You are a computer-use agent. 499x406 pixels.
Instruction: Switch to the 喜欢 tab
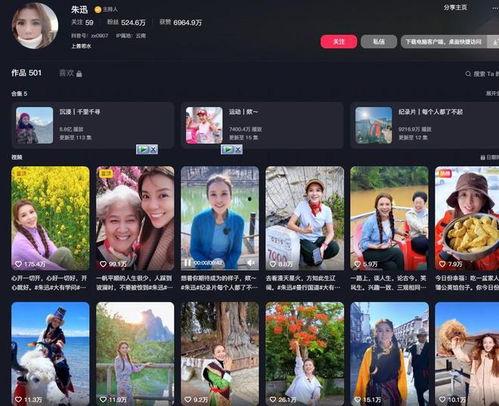66,73
